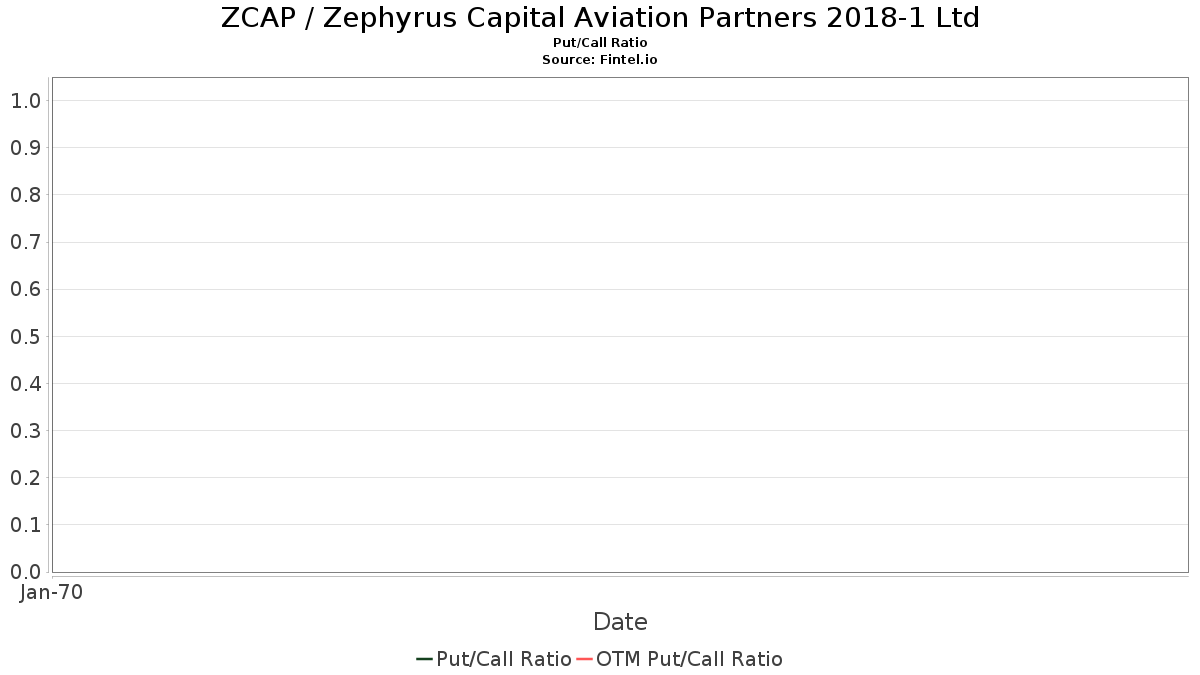Select the 0.6 y-axis tick label
Viewport: 1200px width, 675px height.
pos(25,289)
